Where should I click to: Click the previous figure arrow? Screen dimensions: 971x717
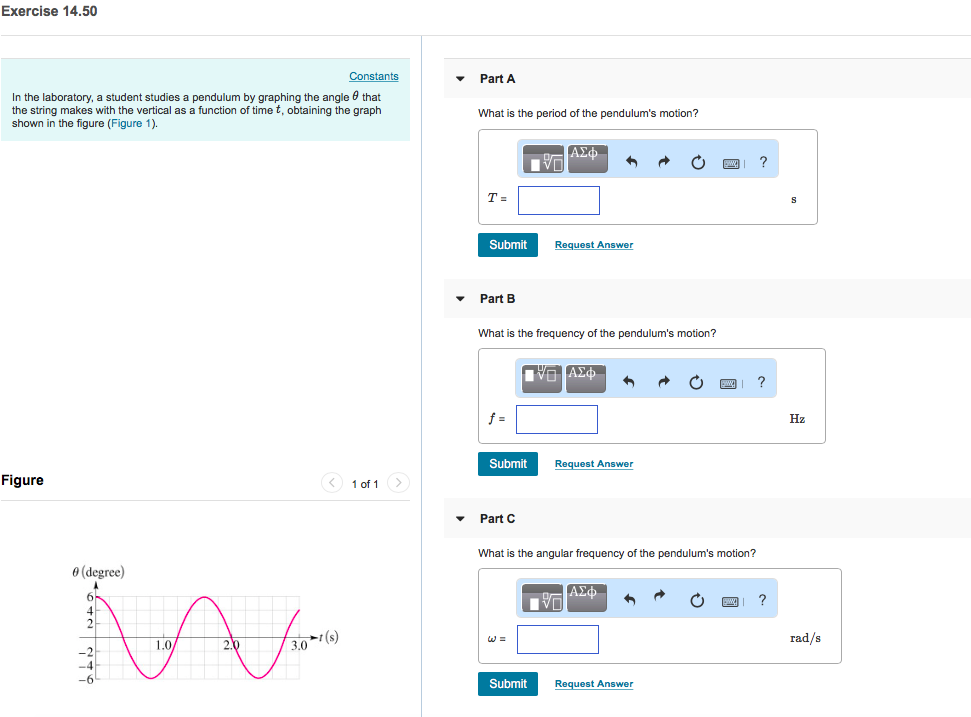pyautogui.click(x=331, y=482)
